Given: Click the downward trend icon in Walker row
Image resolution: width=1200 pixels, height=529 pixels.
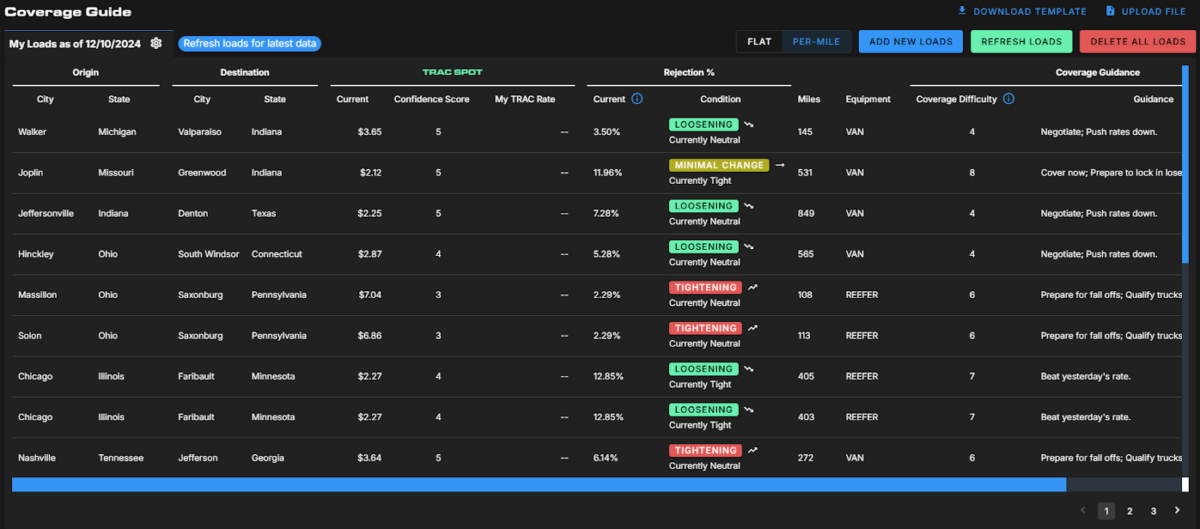Looking at the screenshot, I should [x=749, y=125].
